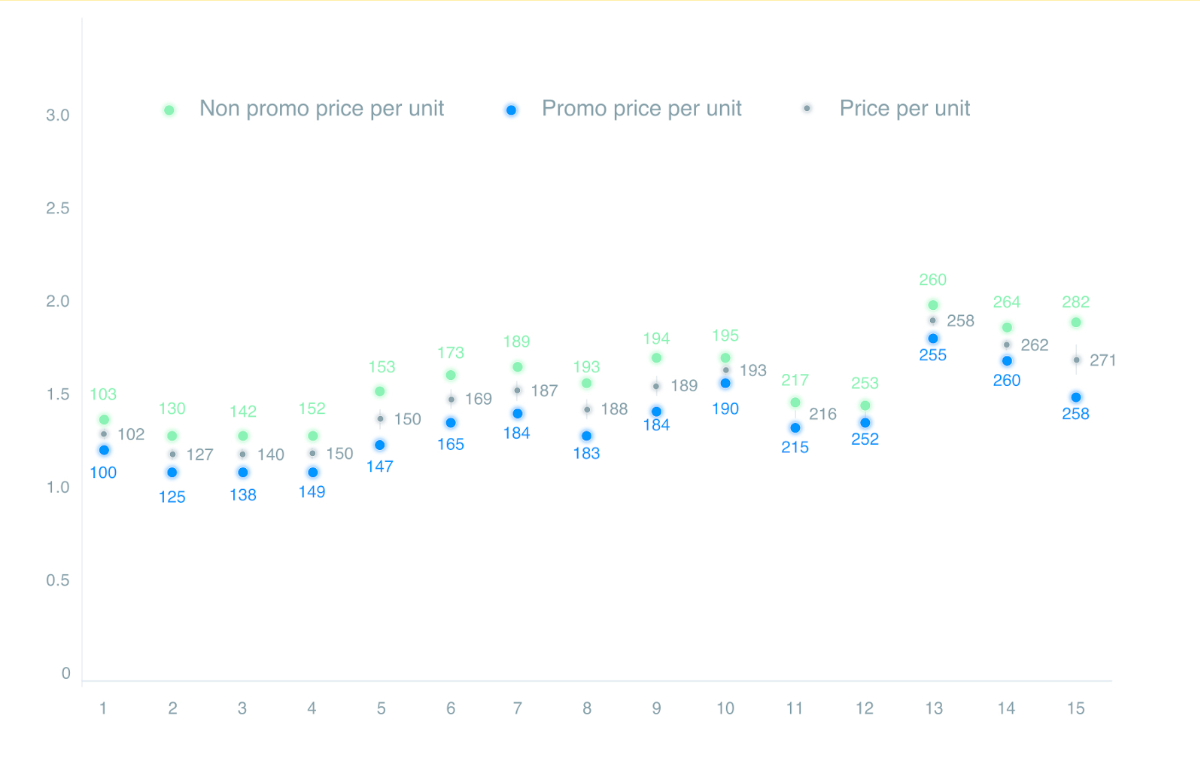Toggle the Promo price per unit legend
Image resolution: width=1200 pixels, height=758 pixels.
pos(624,109)
